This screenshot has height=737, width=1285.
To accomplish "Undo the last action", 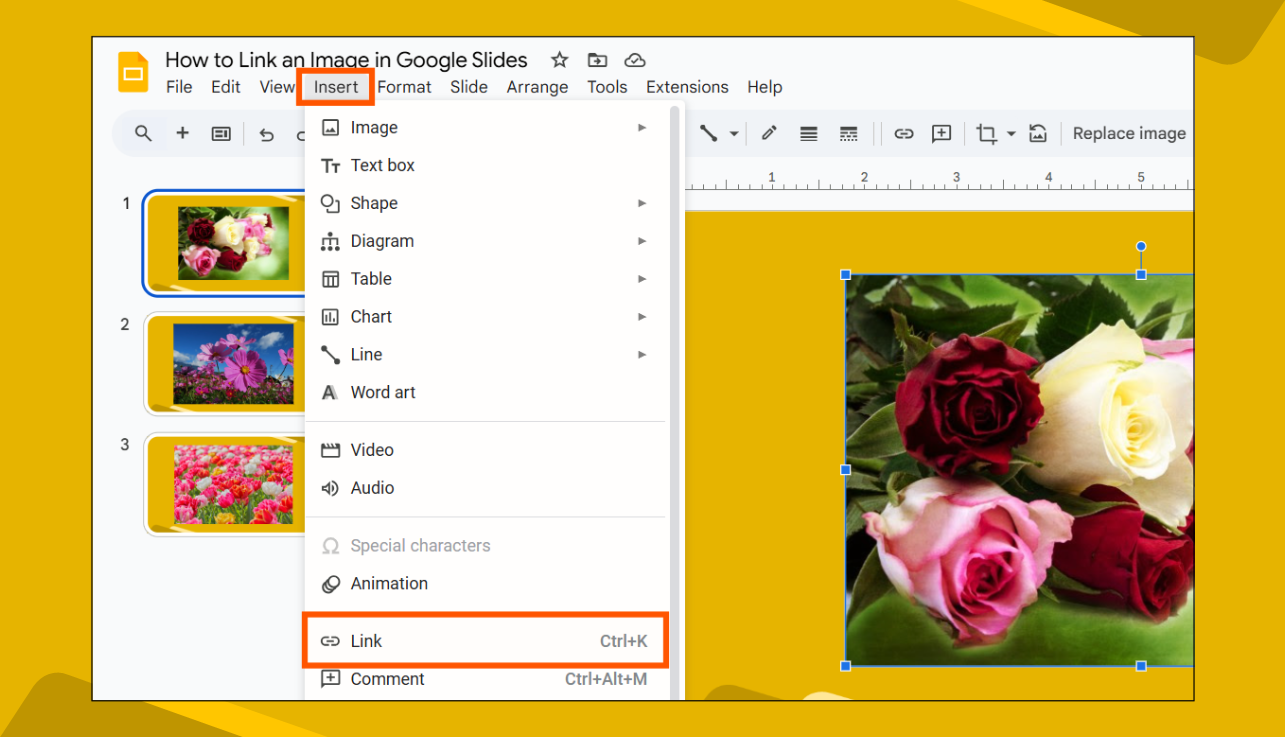I will coord(266,133).
